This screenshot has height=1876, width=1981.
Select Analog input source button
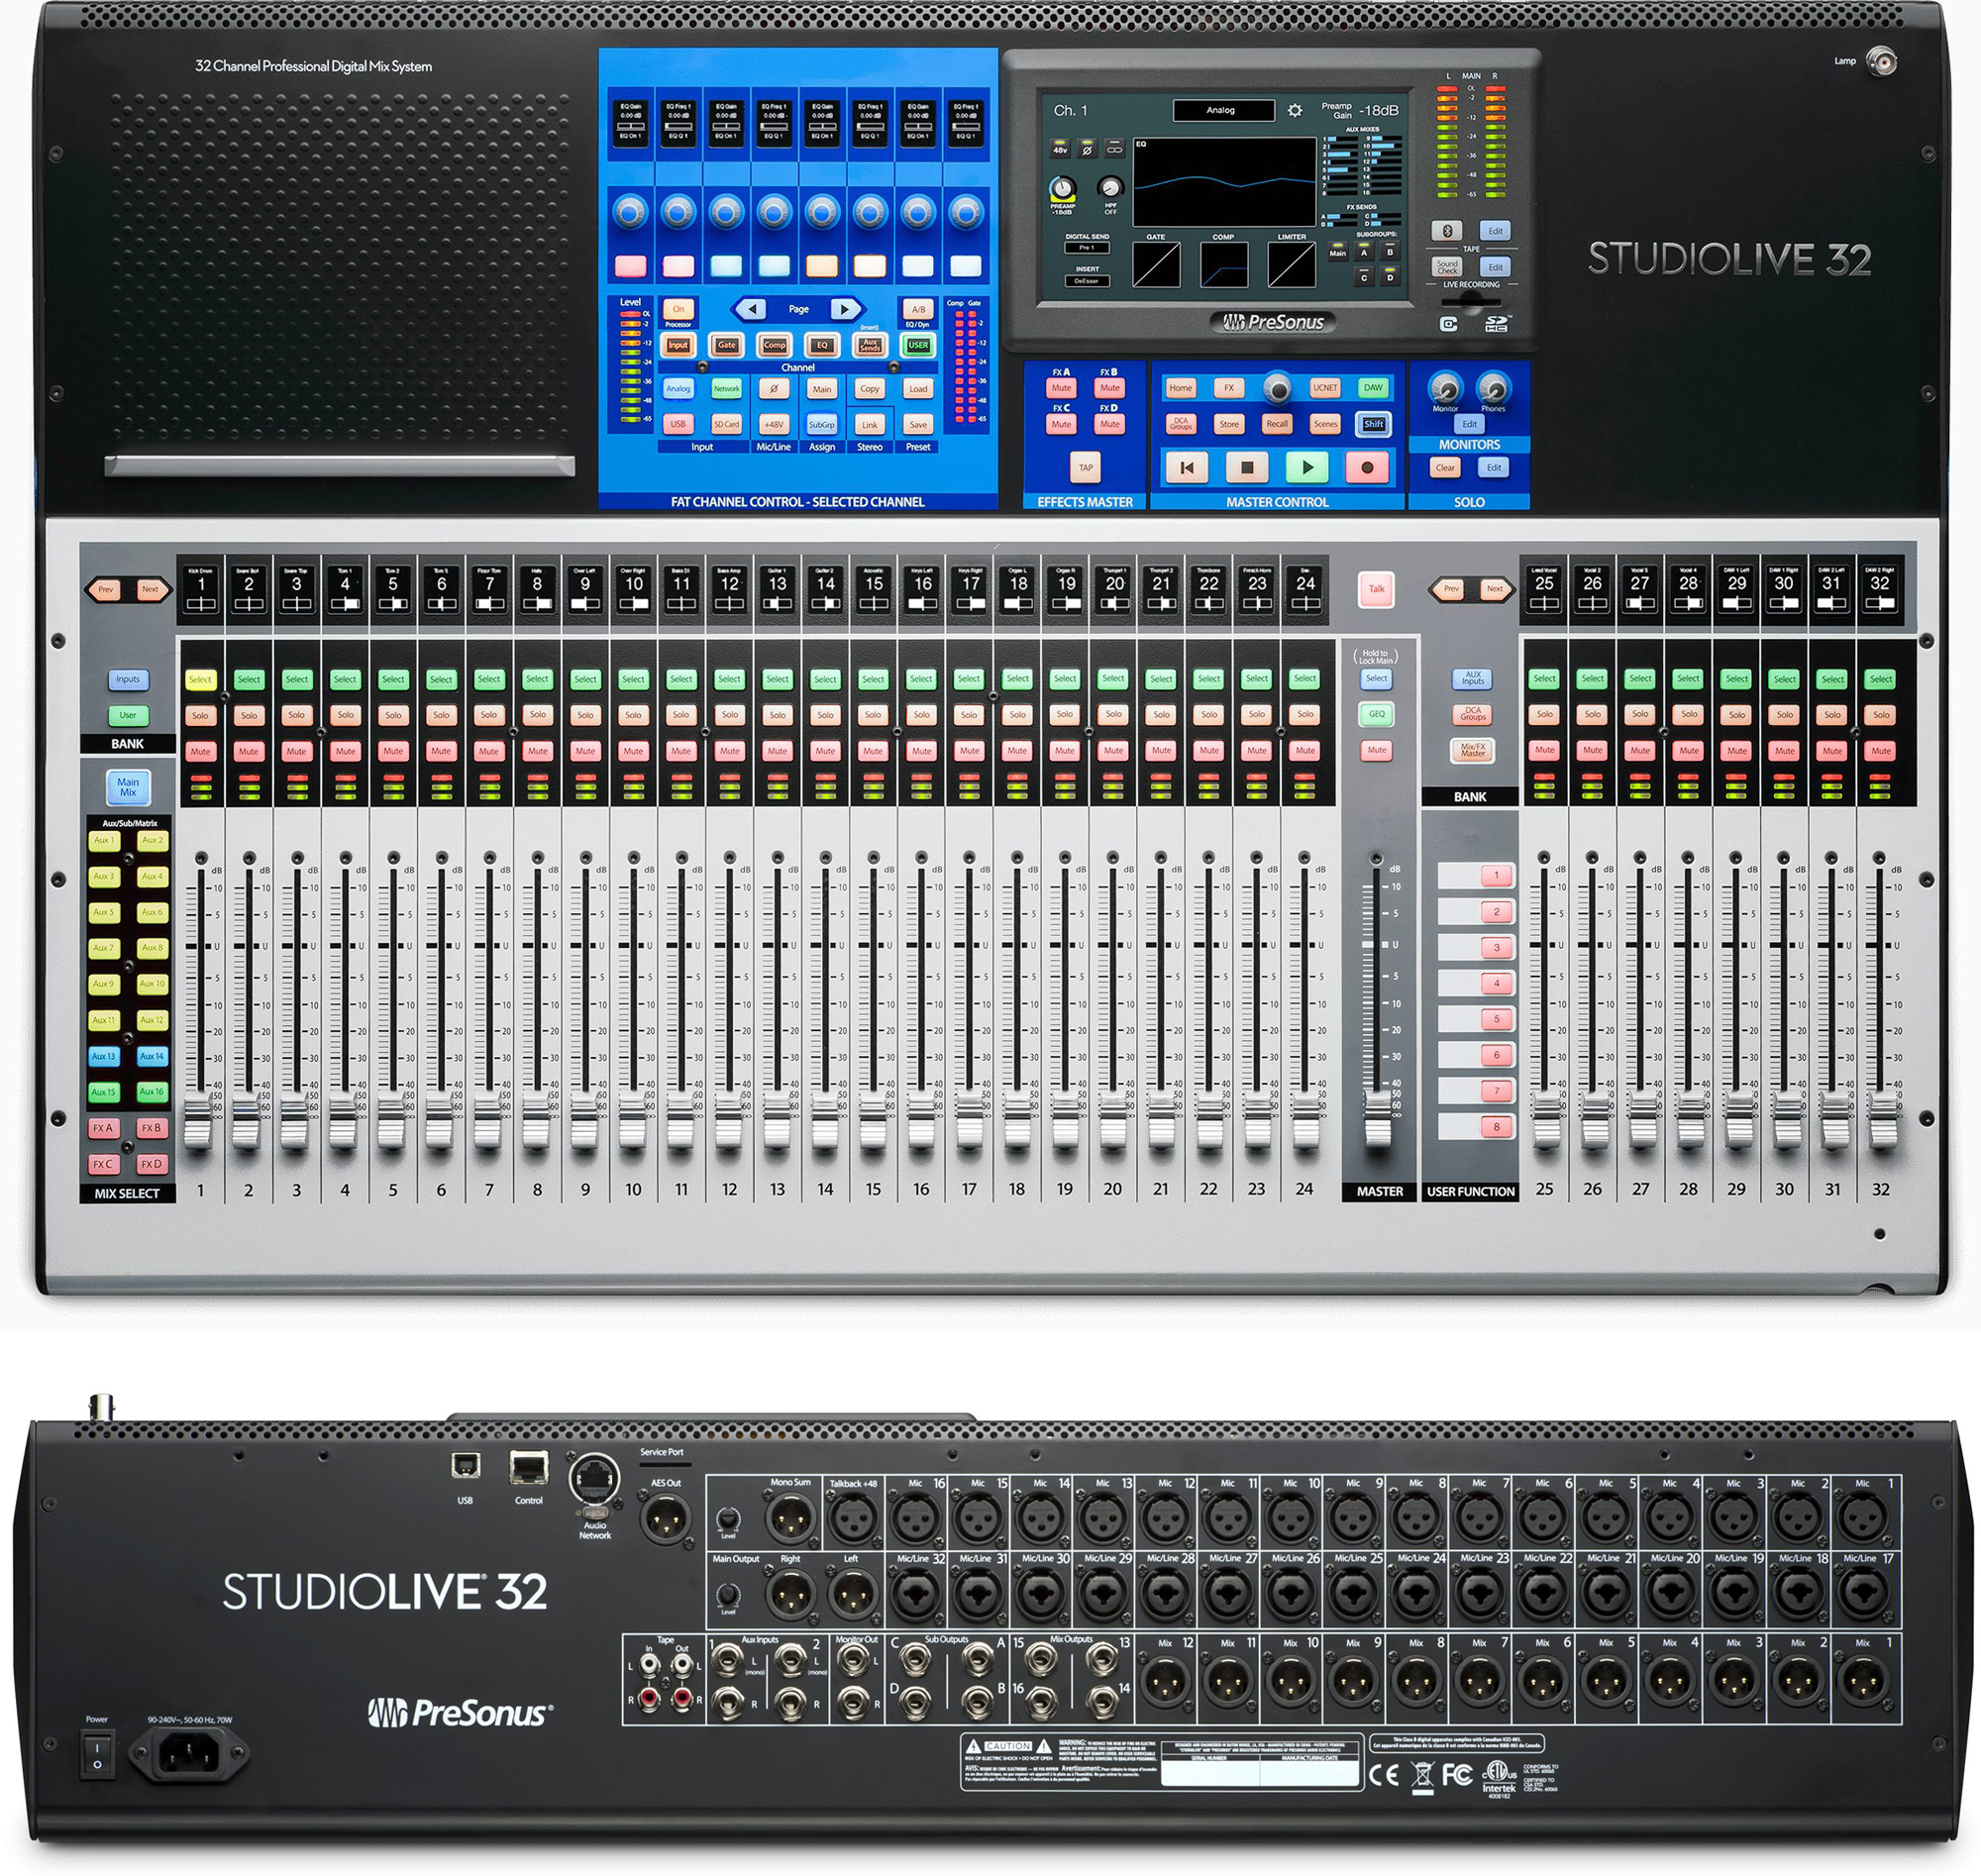point(678,389)
